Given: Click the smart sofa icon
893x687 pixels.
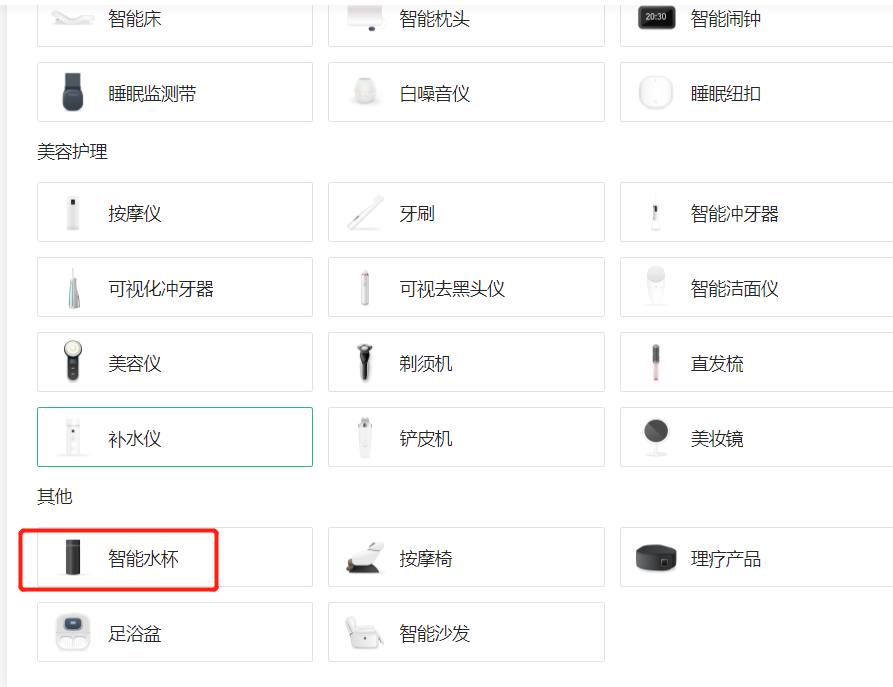Looking at the screenshot, I should click(364, 632).
